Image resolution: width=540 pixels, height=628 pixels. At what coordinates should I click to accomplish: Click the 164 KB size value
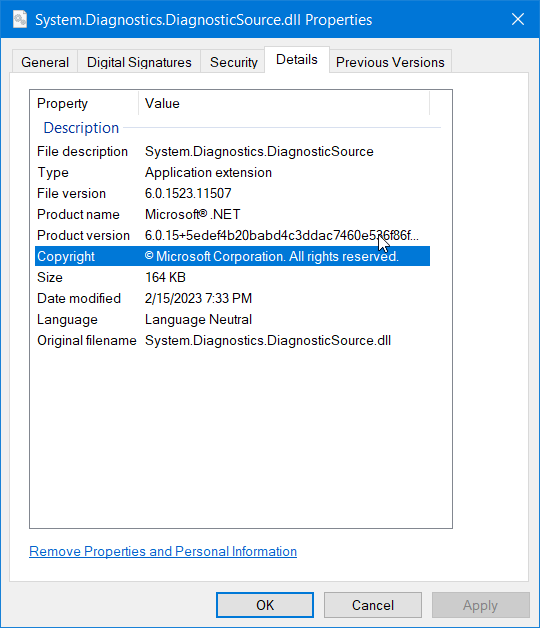[165, 278]
